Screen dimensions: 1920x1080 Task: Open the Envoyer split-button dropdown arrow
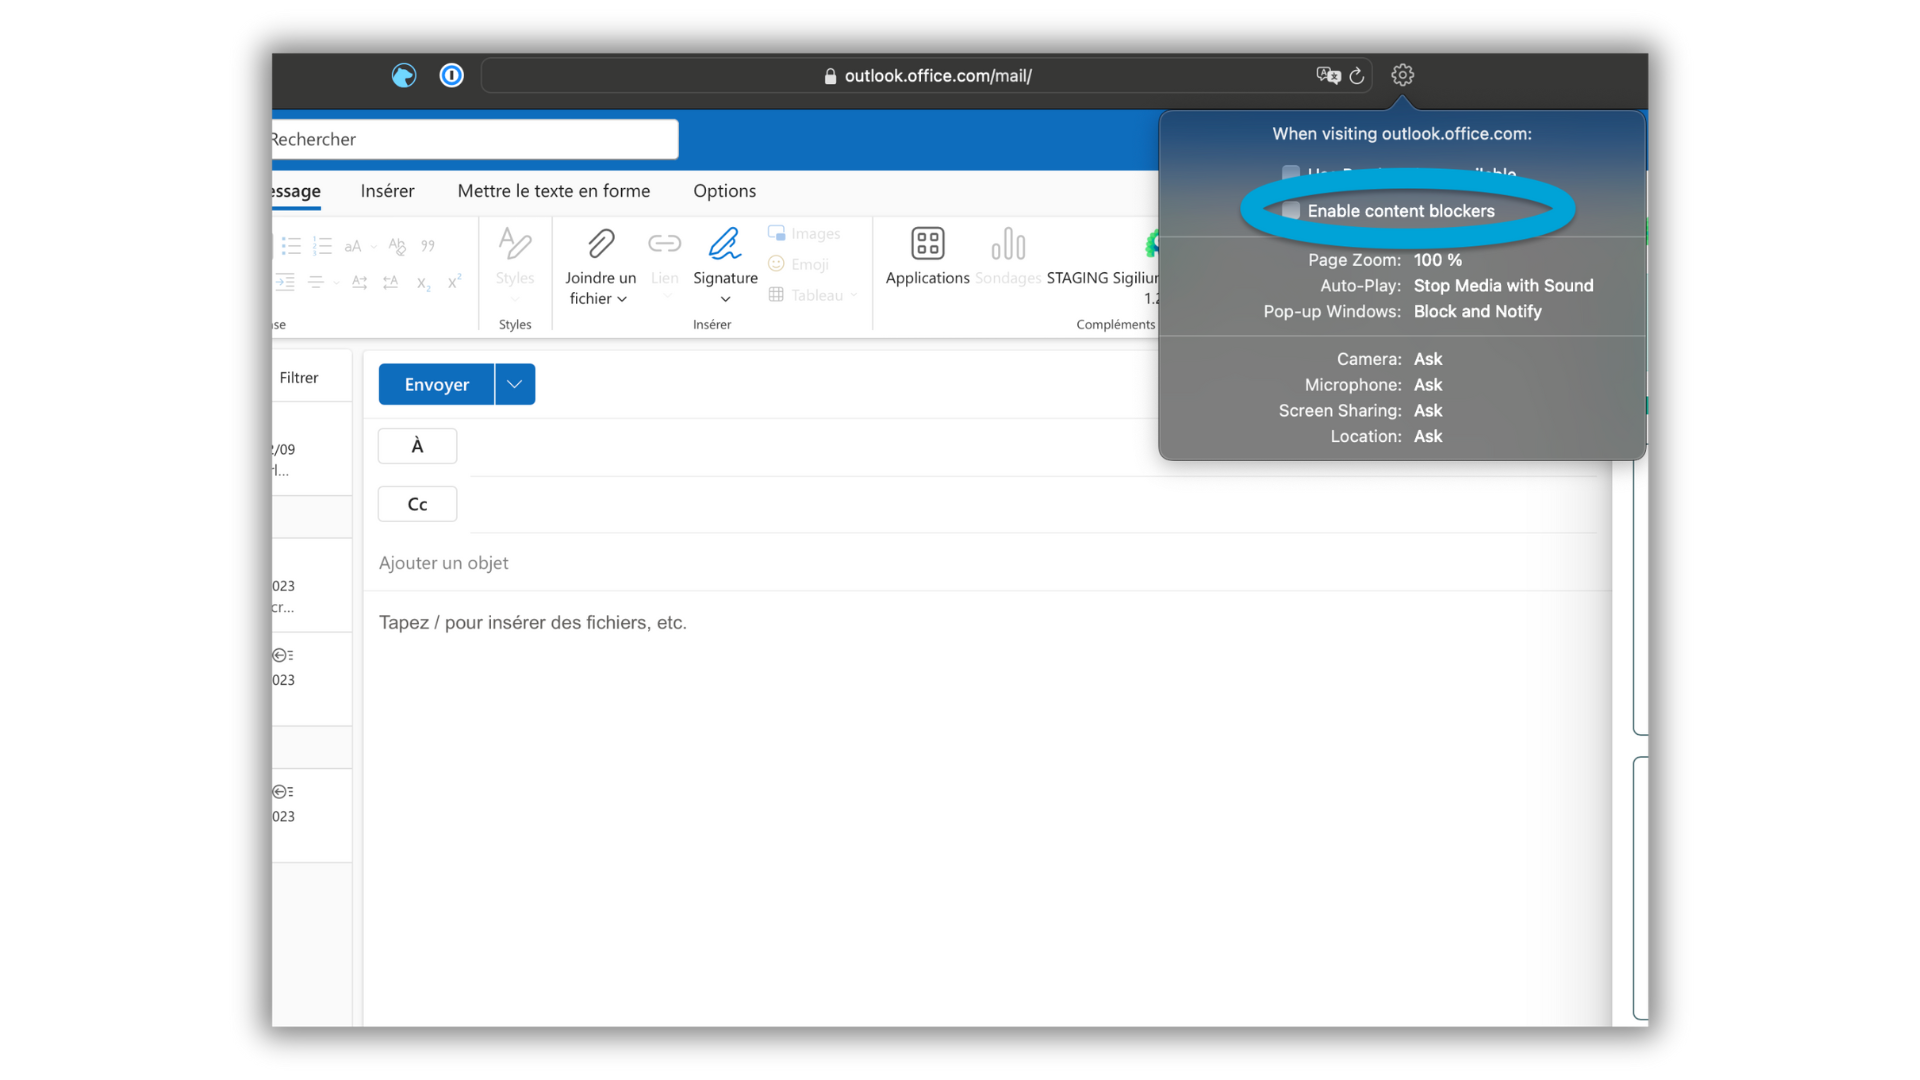point(515,384)
